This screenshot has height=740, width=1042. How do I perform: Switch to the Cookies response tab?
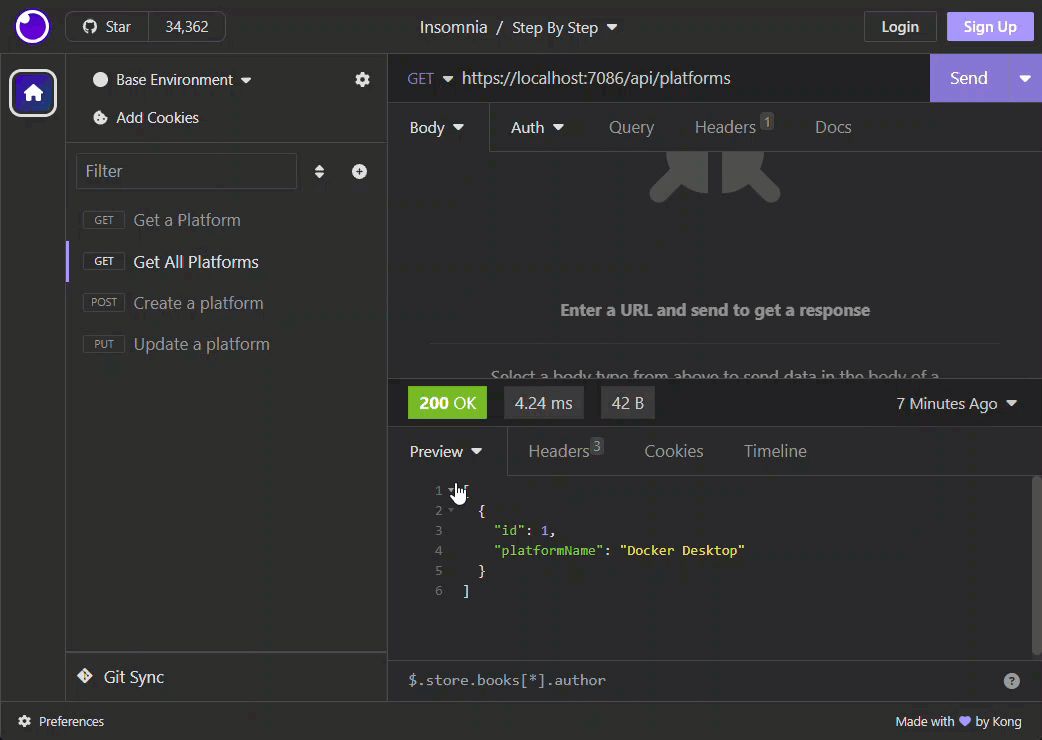point(673,452)
